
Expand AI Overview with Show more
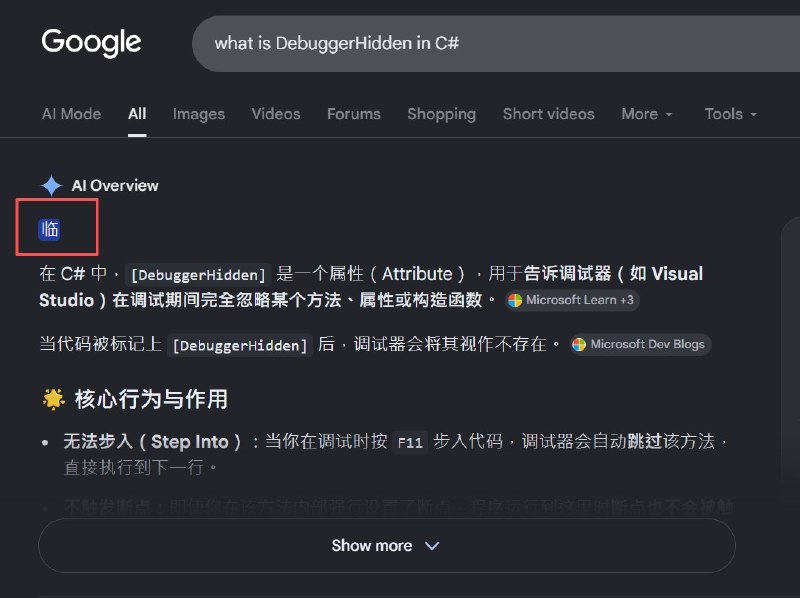tap(387, 545)
